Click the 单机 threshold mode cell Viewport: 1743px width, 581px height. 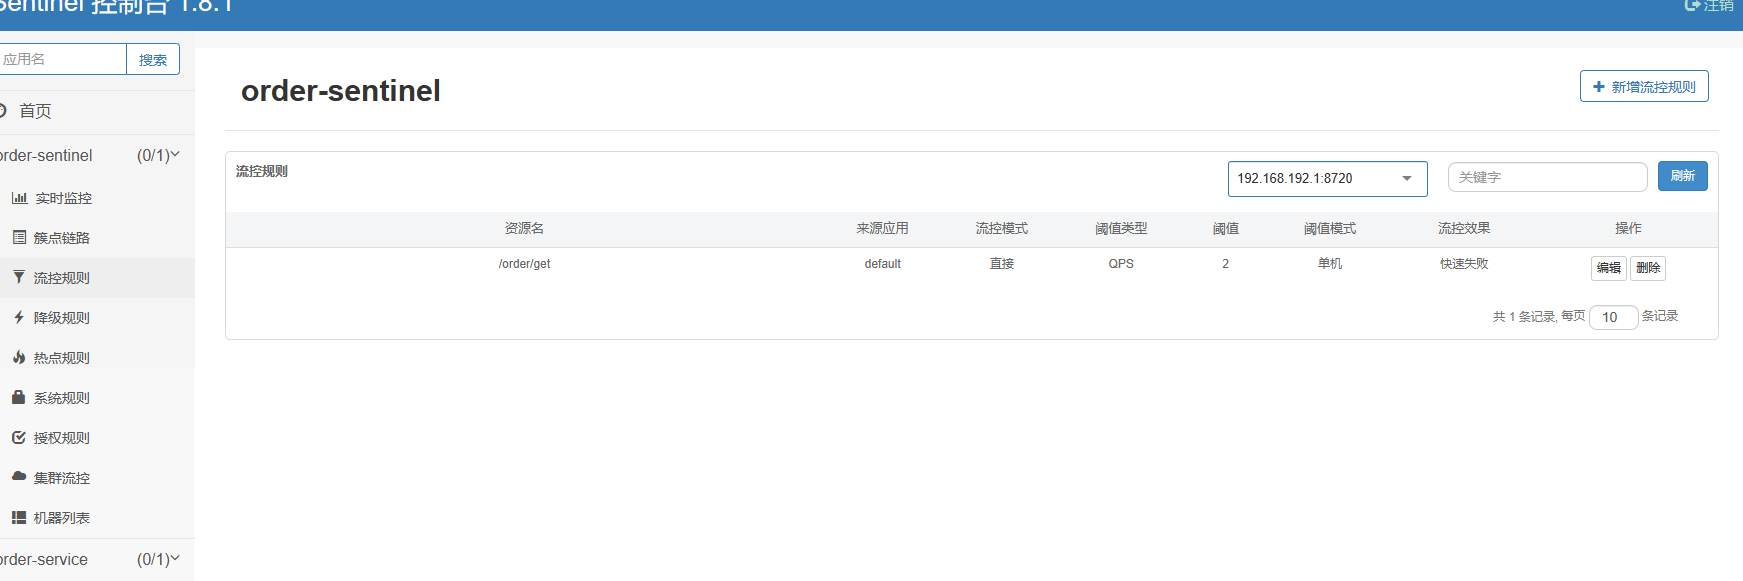coord(1330,264)
